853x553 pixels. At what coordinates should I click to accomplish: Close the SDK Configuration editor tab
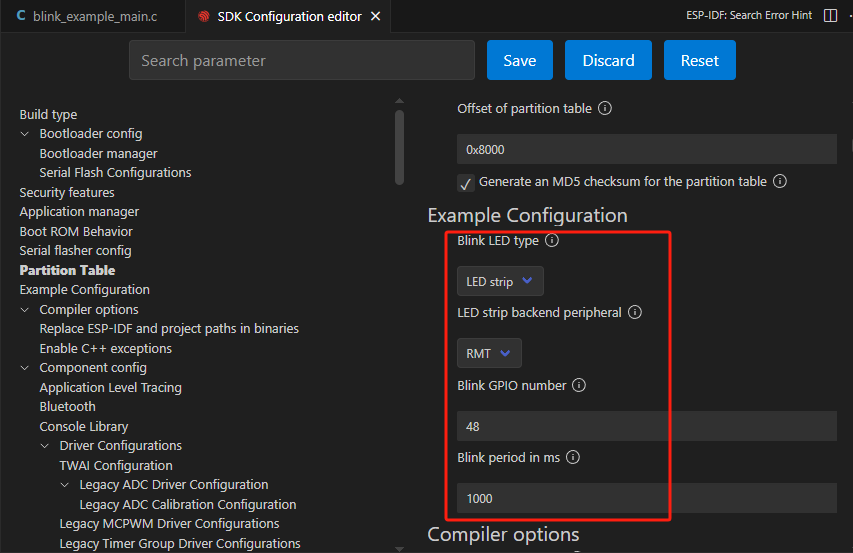[375, 16]
